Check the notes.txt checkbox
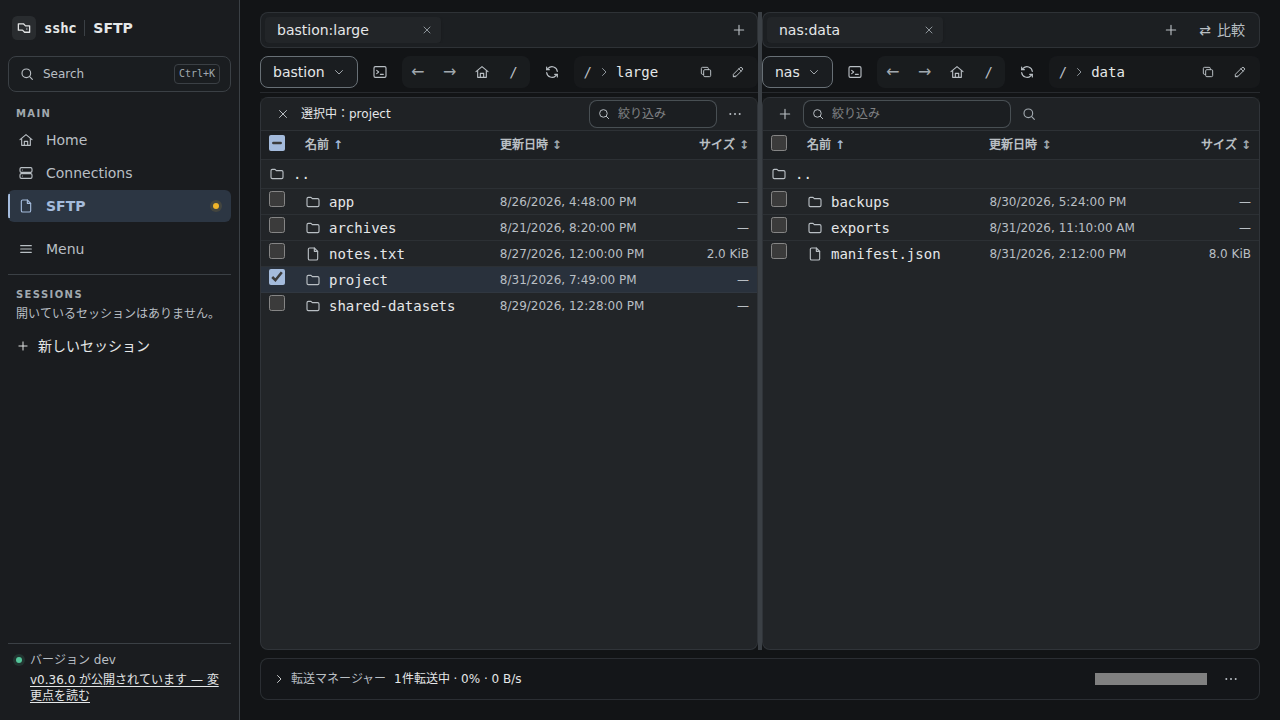 277,251
